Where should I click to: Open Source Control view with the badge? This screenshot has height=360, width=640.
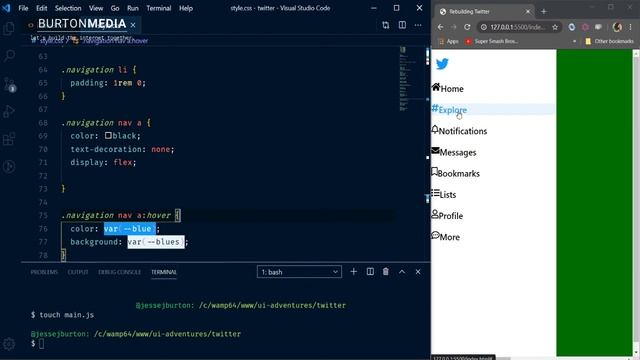[9, 84]
